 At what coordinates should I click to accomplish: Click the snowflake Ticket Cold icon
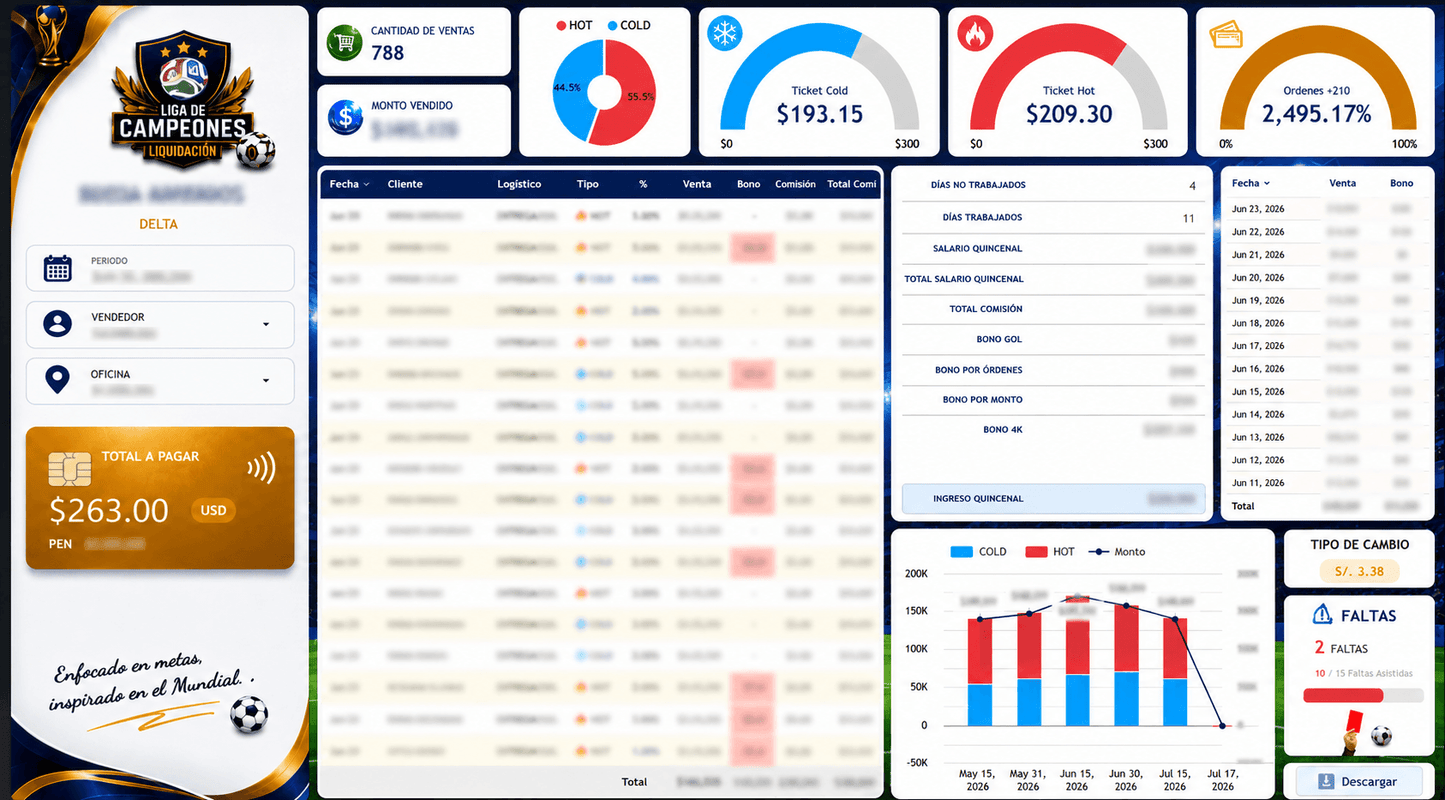[x=725, y=33]
